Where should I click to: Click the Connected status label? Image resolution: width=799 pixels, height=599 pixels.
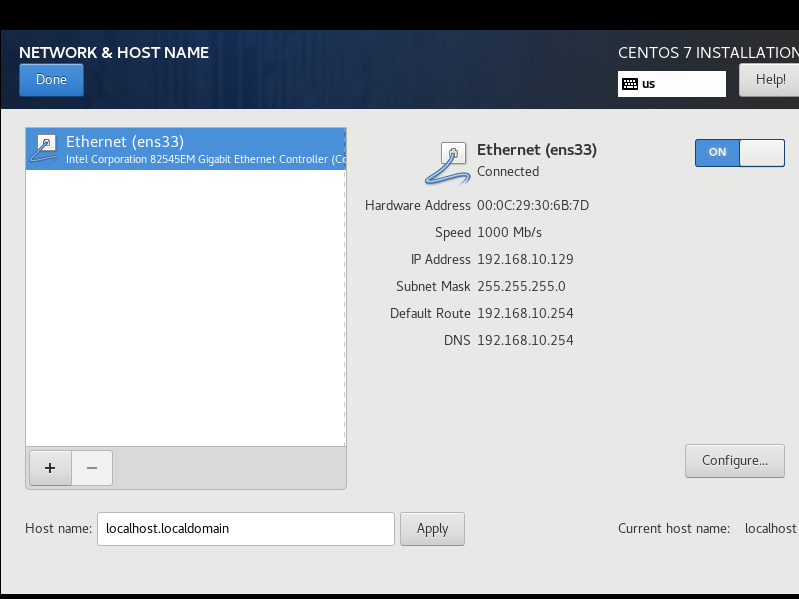pyautogui.click(x=508, y=172)
